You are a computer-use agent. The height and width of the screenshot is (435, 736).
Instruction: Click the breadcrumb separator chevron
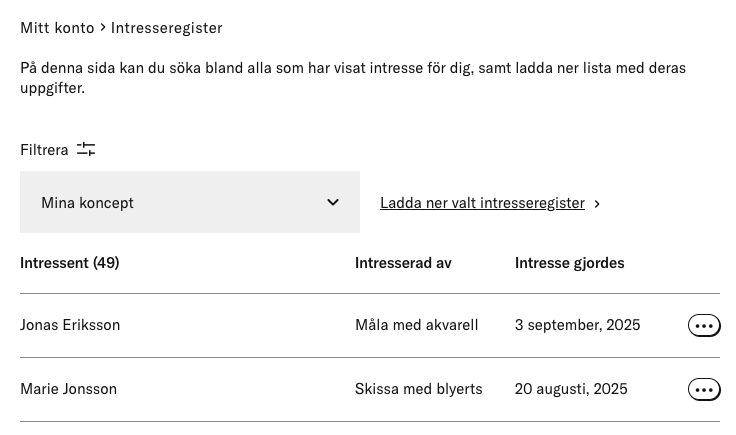(x=103, y=28)
